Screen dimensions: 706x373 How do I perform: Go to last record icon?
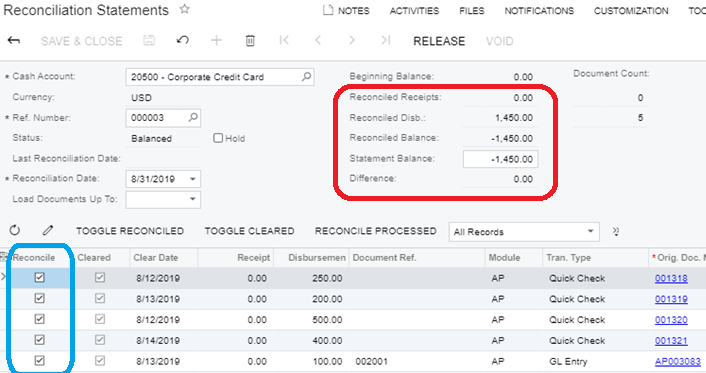coord(385,41)
